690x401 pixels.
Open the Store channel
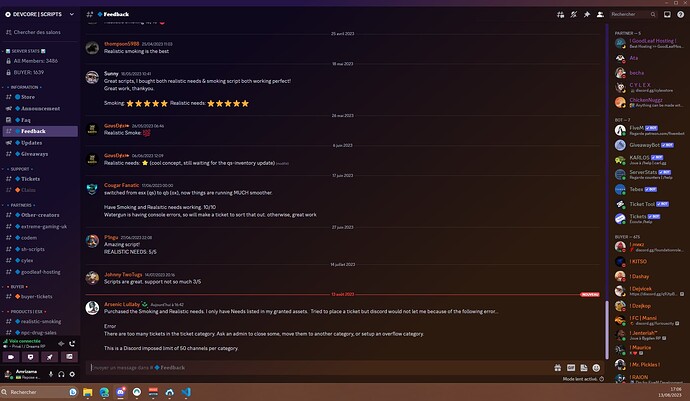(40, 97)
